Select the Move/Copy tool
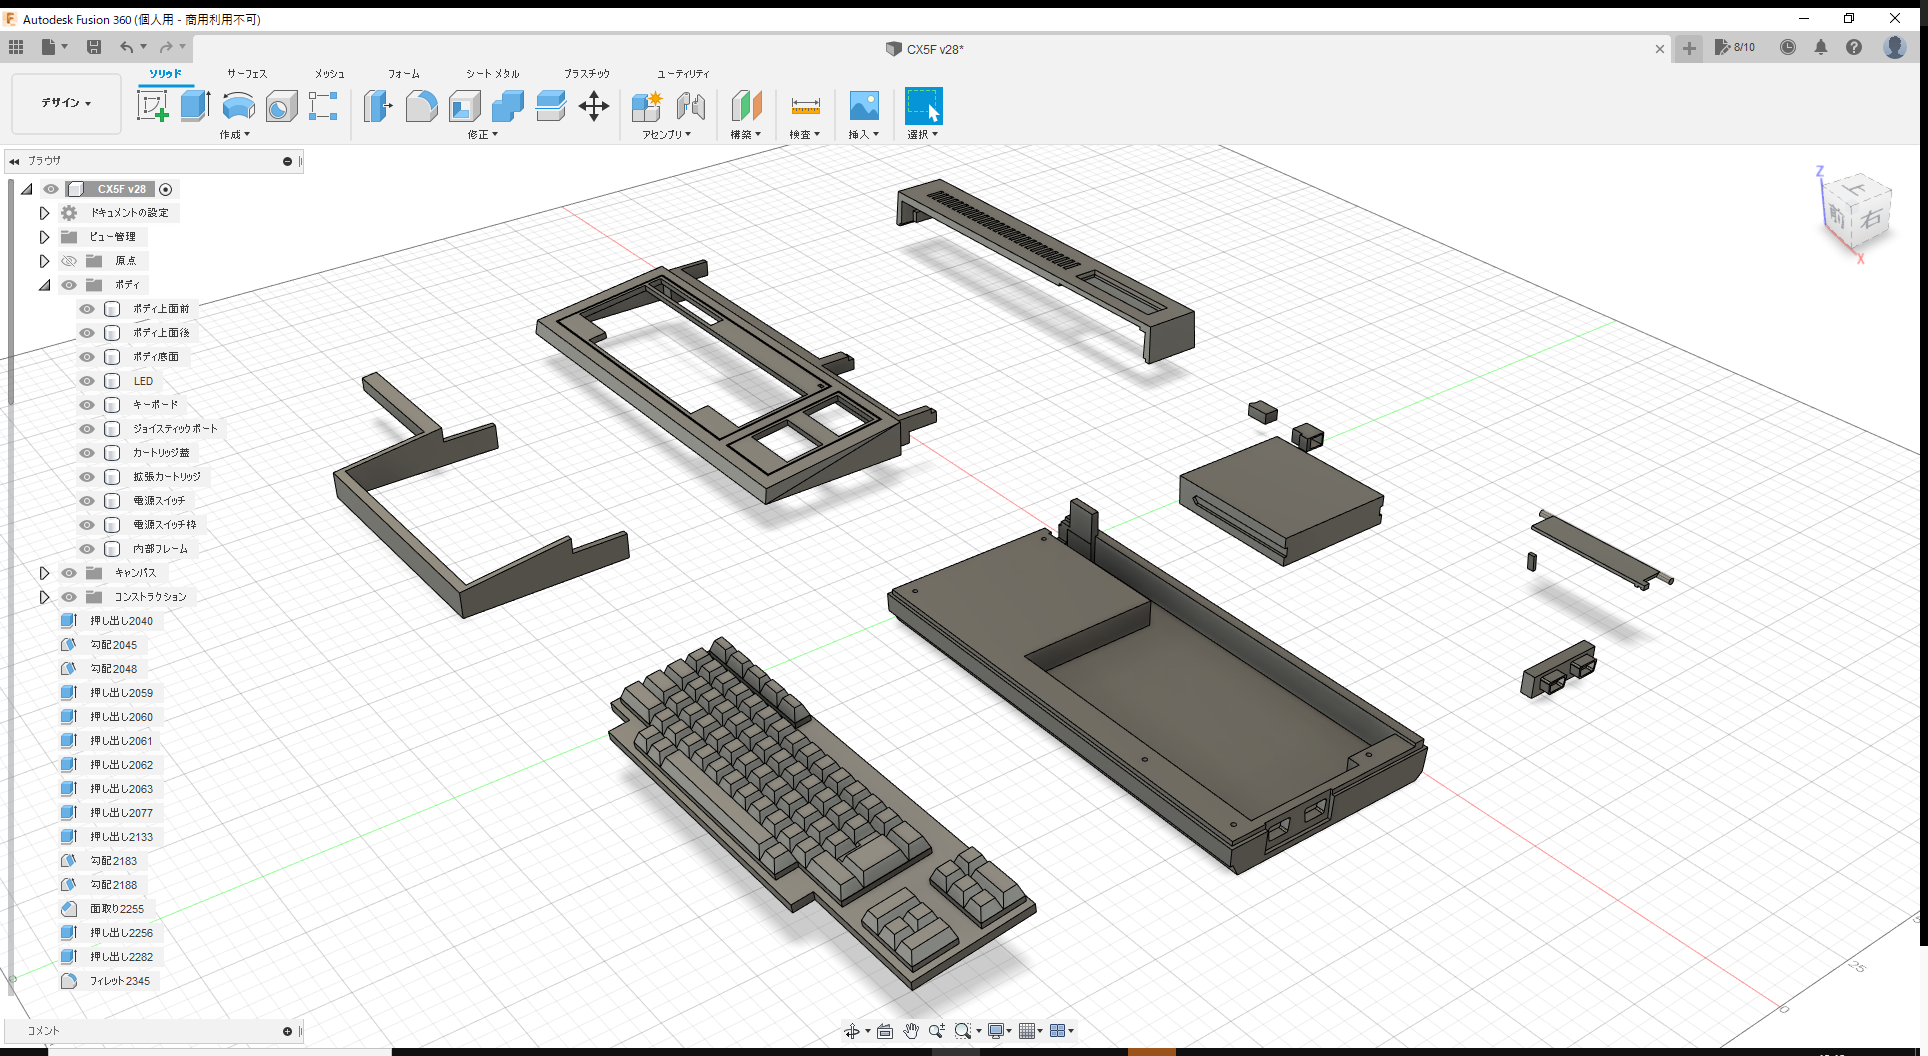 click(594, 105)
